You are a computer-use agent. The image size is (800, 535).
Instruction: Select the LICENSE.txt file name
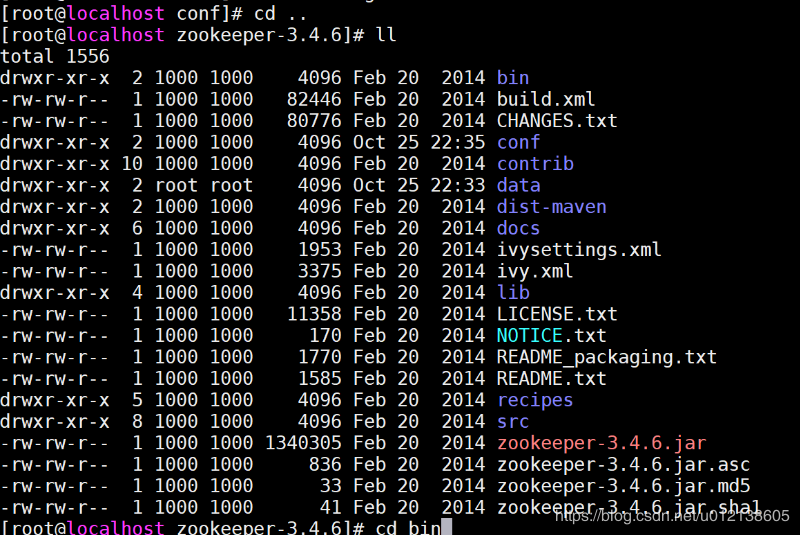[x=557, y=314]
